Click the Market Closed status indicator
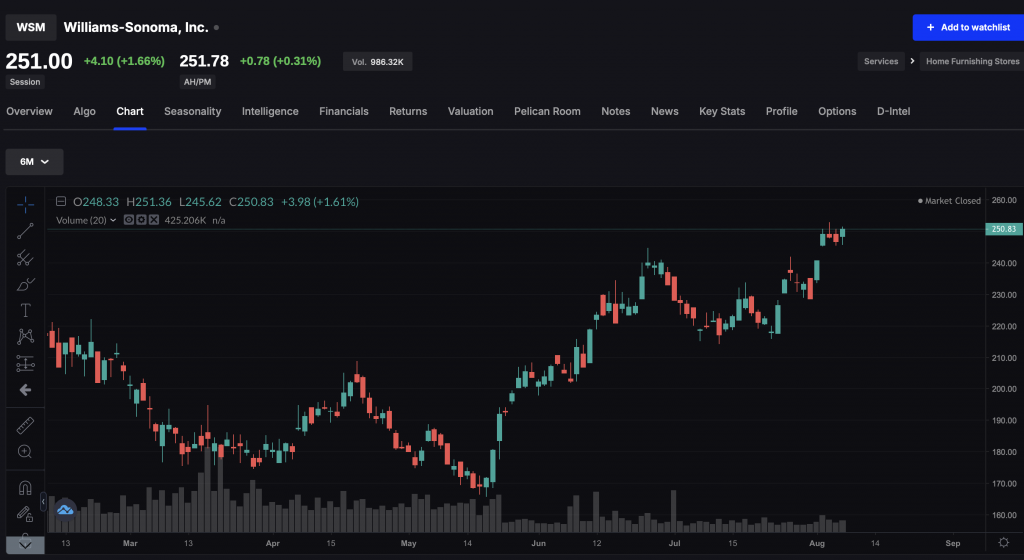Screen dimensions: 1024x560 pyautogui.click(x=949, y=201)
